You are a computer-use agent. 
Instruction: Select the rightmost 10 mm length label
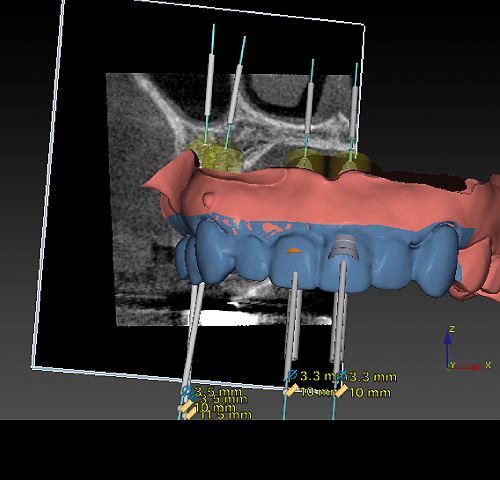(x=370, y=393)
